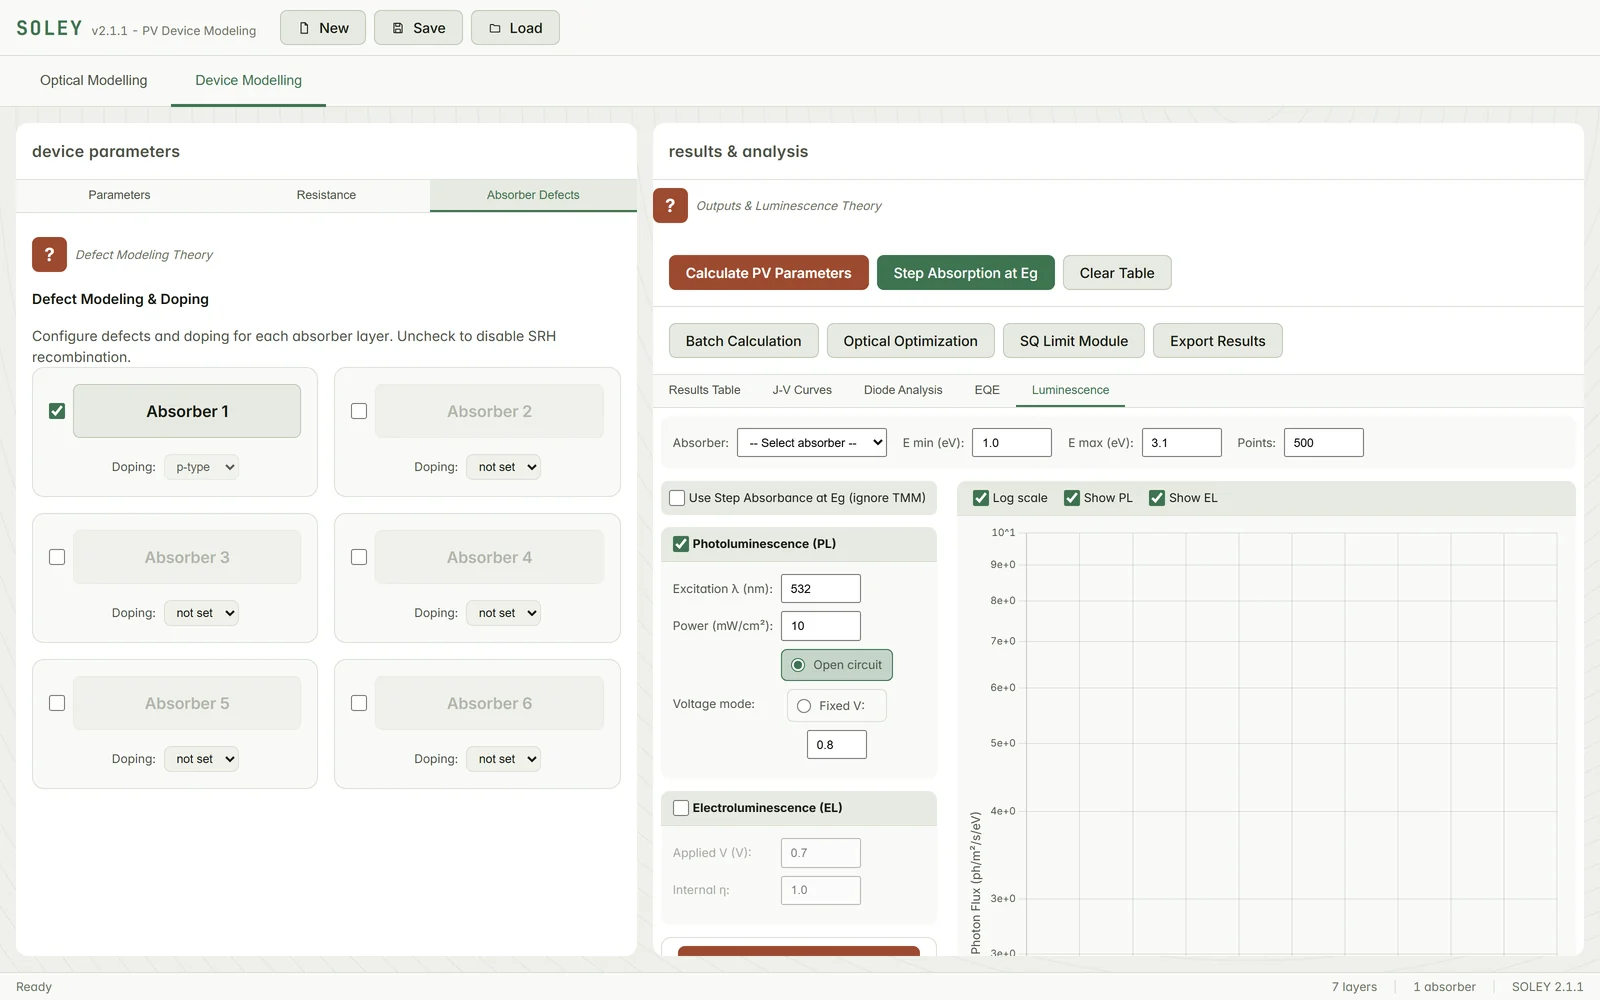Enable the Absorber 3 checkbox
This screenshot has height=1000, width=1600.
tap(57, 557)
